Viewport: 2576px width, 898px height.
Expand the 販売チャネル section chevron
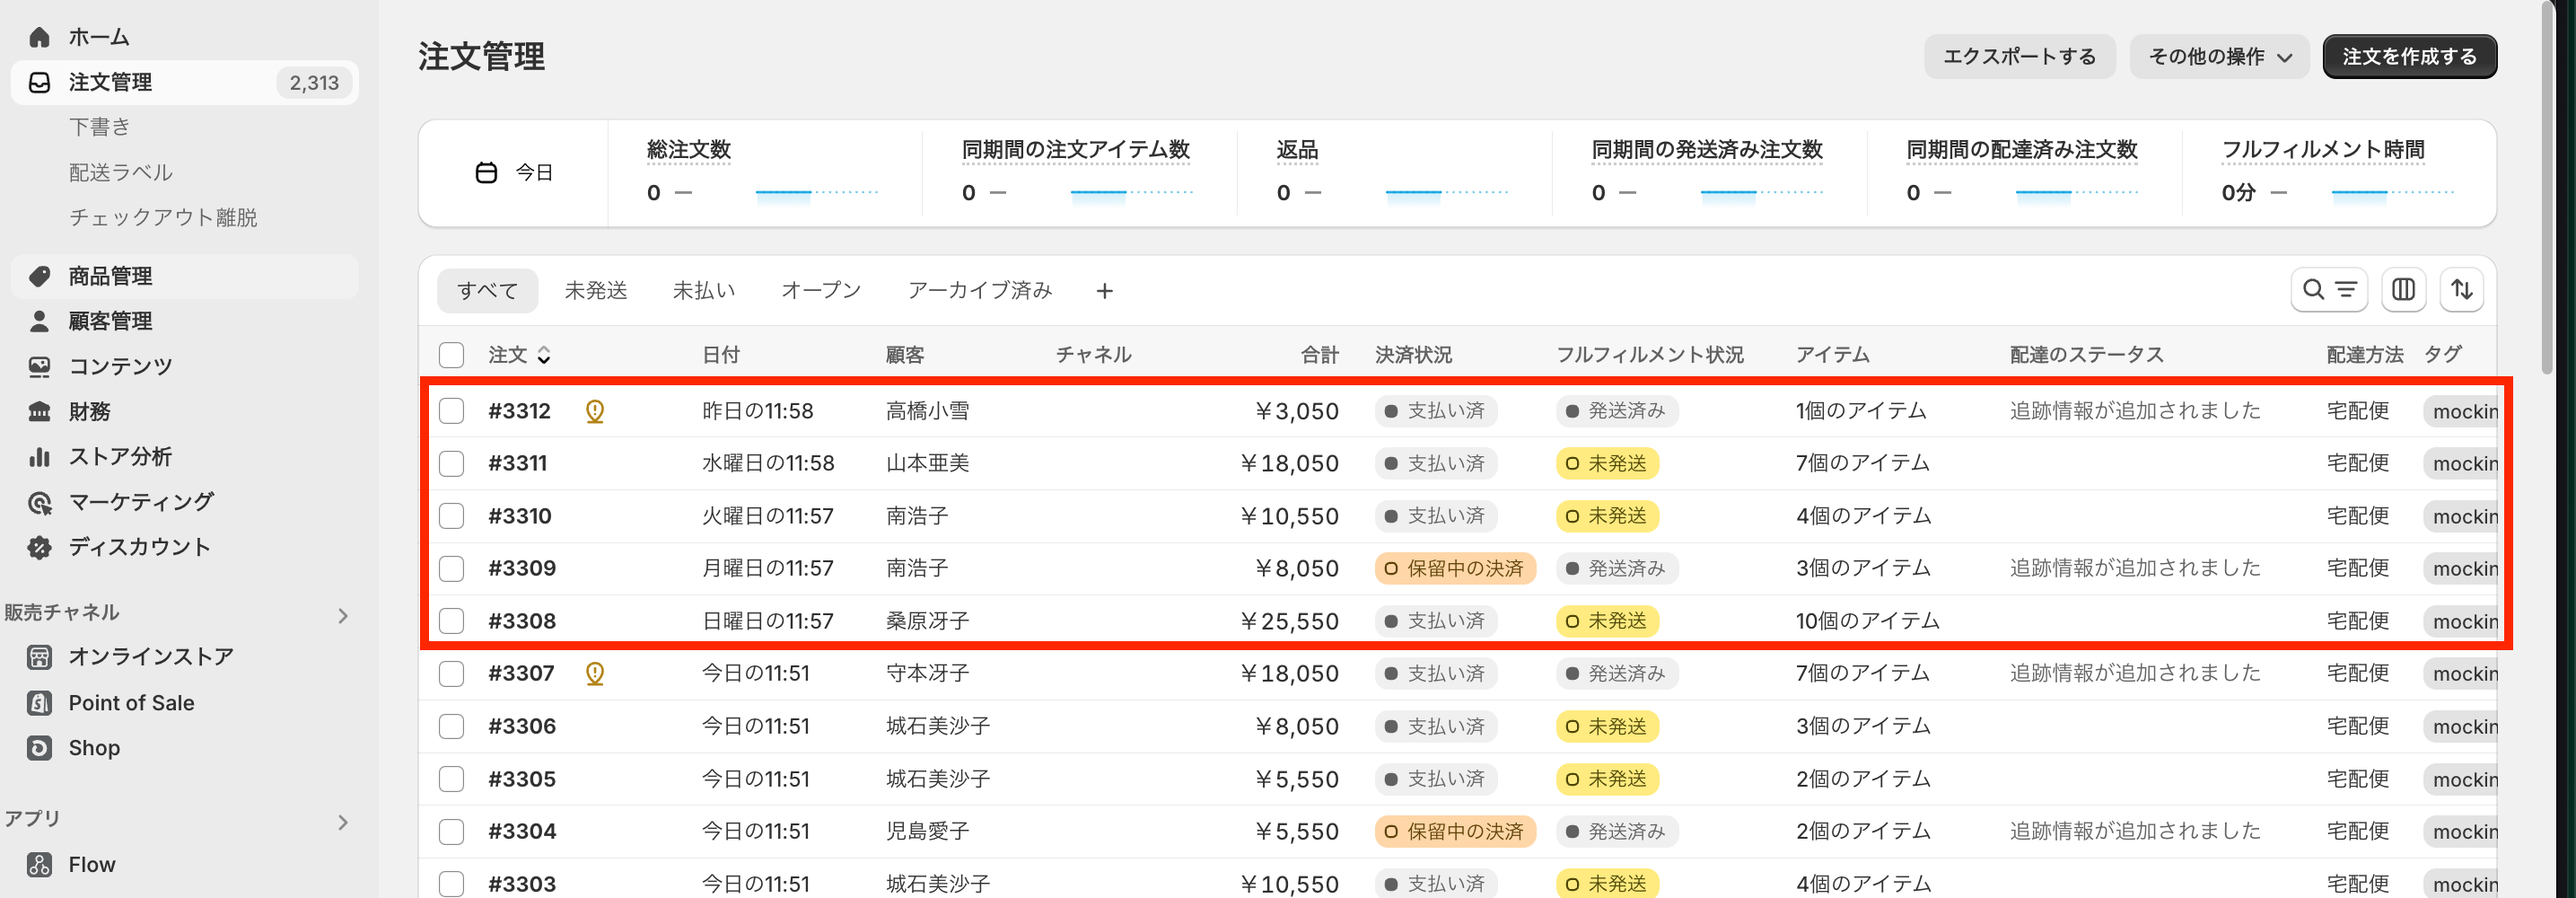(x=343, y=616)
